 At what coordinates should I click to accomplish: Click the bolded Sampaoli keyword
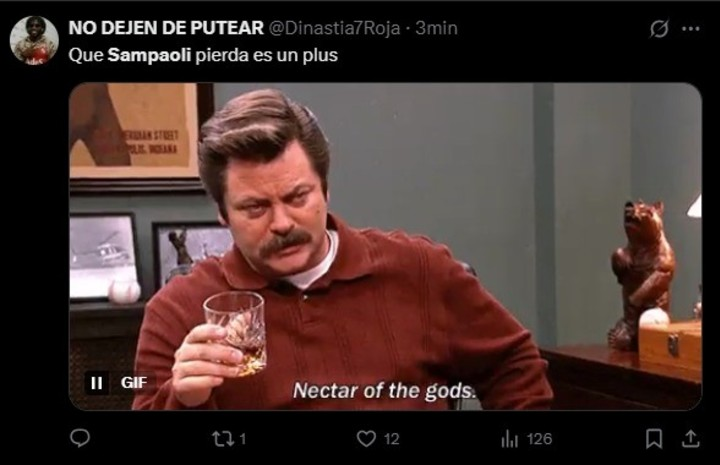(x=149, y=55)
